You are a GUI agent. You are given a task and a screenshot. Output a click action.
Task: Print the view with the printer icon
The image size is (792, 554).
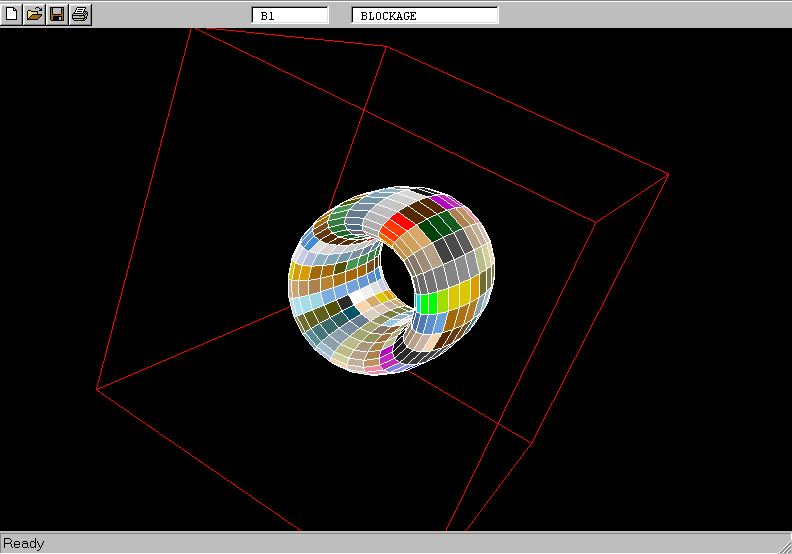coord(80,15)
